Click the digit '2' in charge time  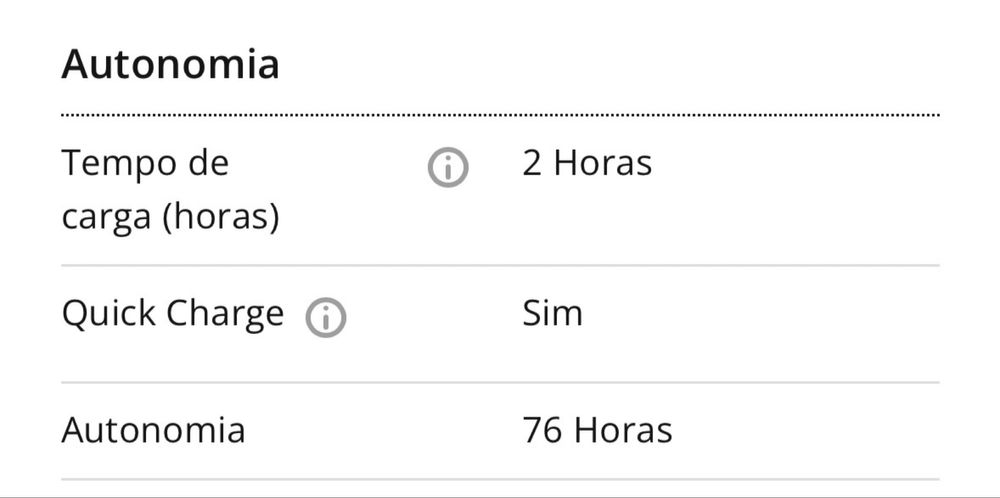pyautogui.click(x=532, y=162)
